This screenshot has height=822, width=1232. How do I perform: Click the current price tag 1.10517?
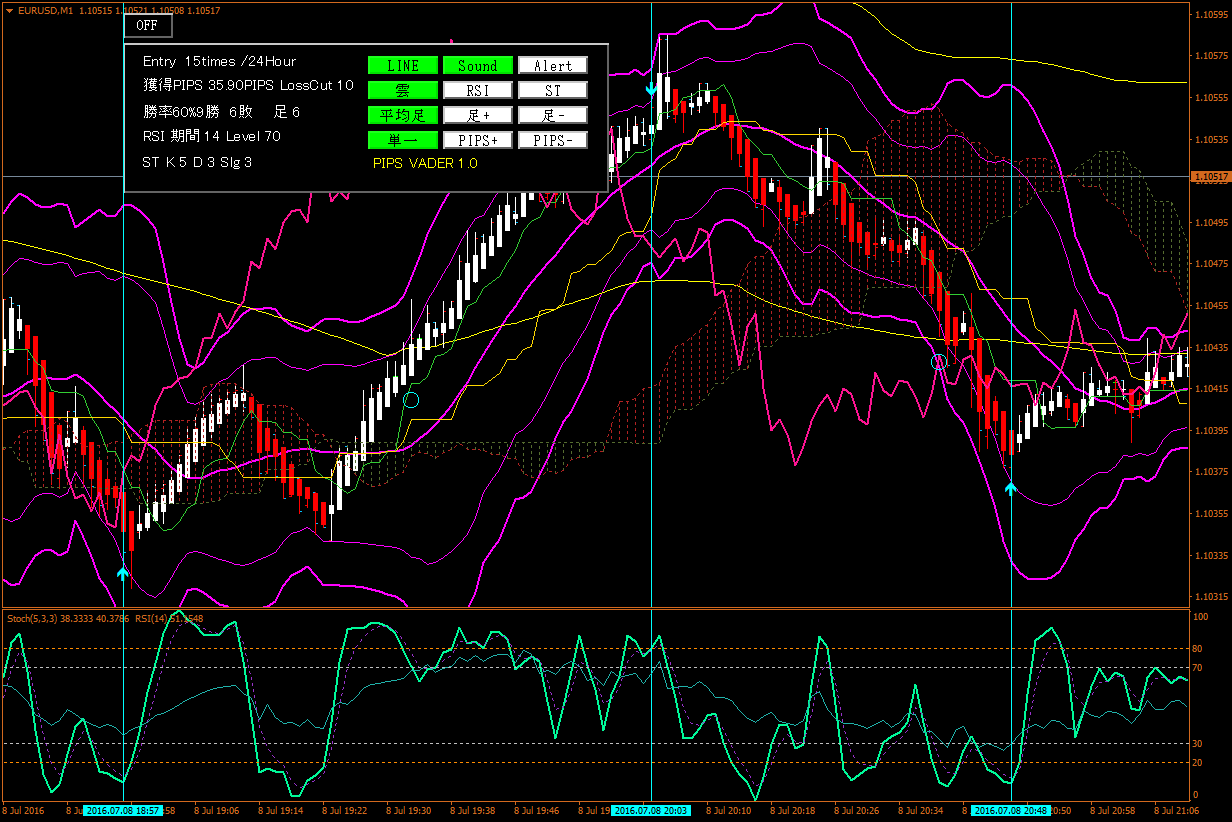(x=1210, y=176)
